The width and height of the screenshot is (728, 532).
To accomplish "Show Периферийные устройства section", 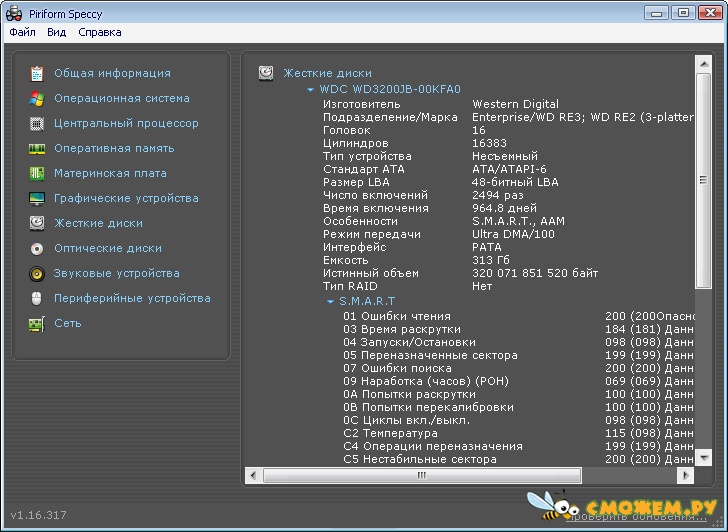I will pos(132,298).
